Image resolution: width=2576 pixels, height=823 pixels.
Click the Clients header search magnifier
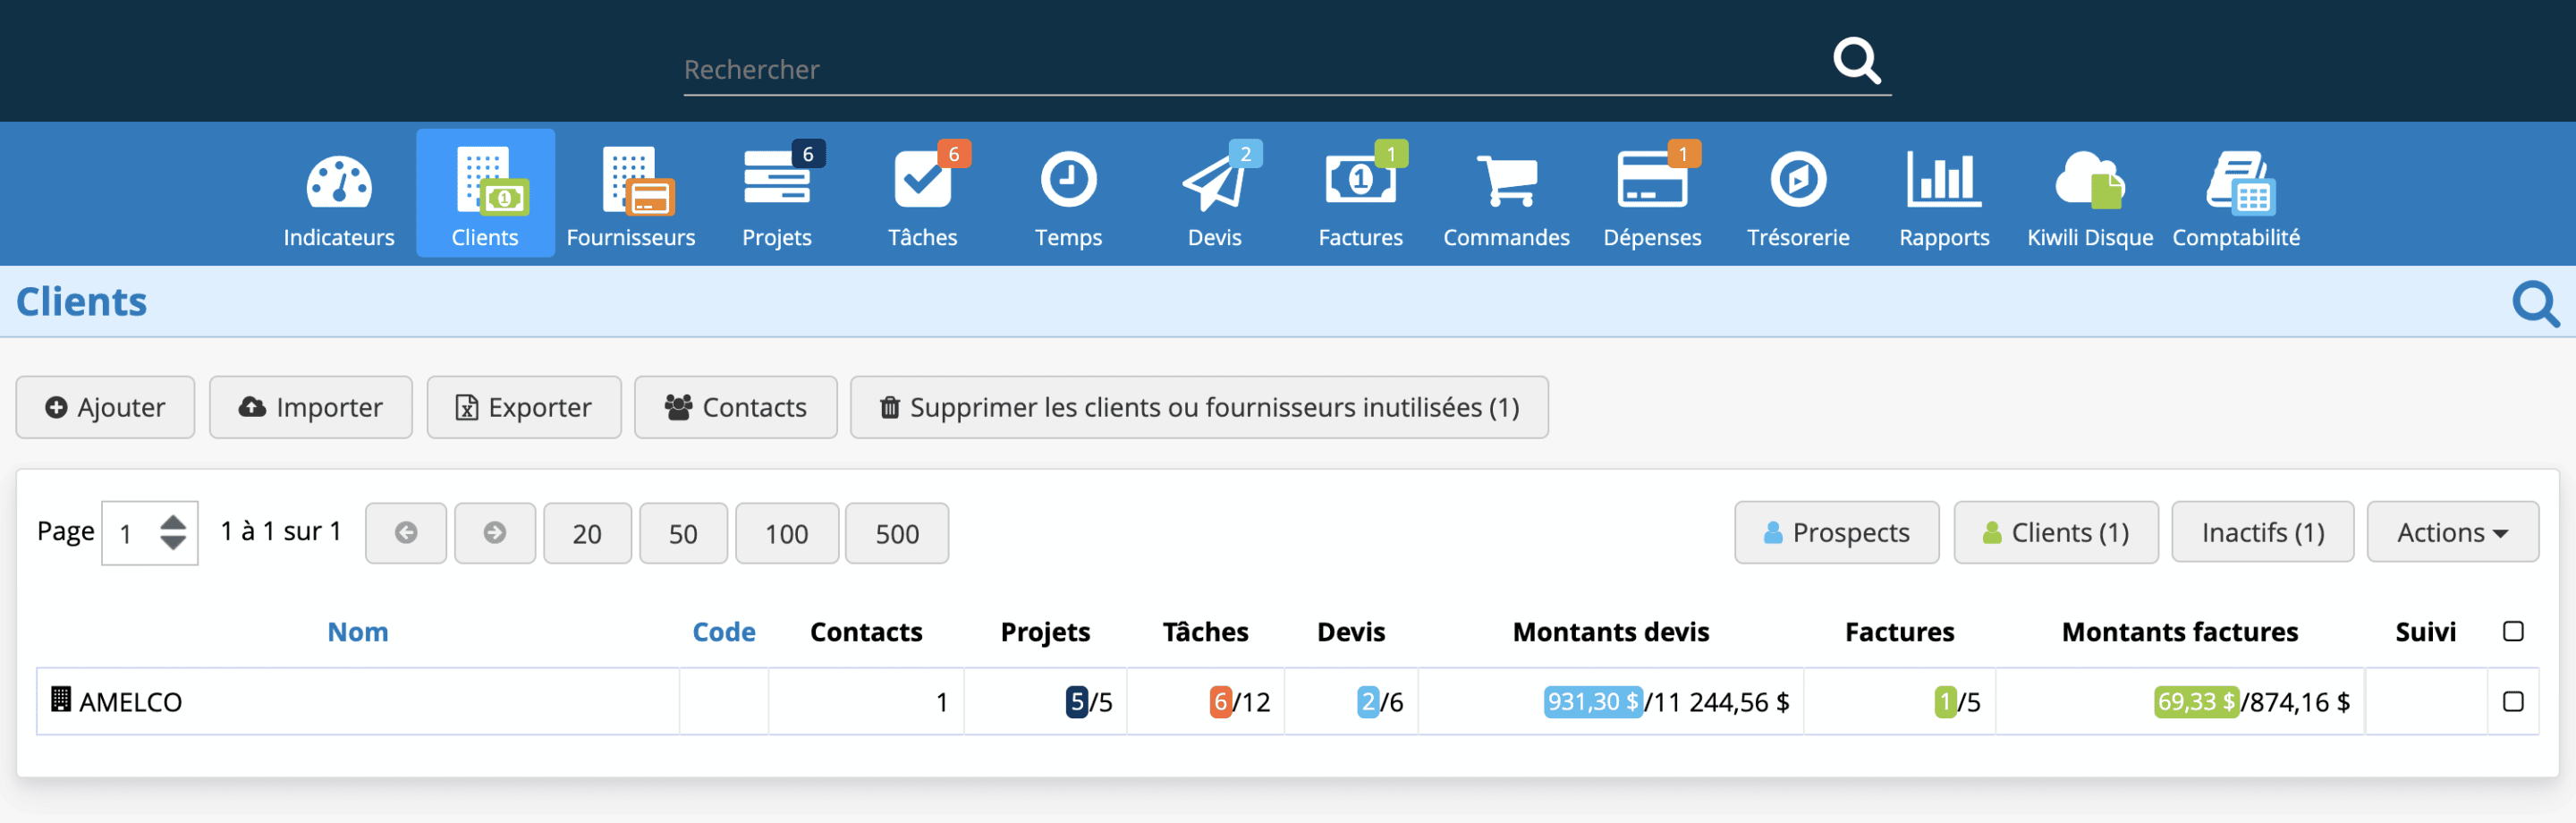click(x=2536, y=303)
